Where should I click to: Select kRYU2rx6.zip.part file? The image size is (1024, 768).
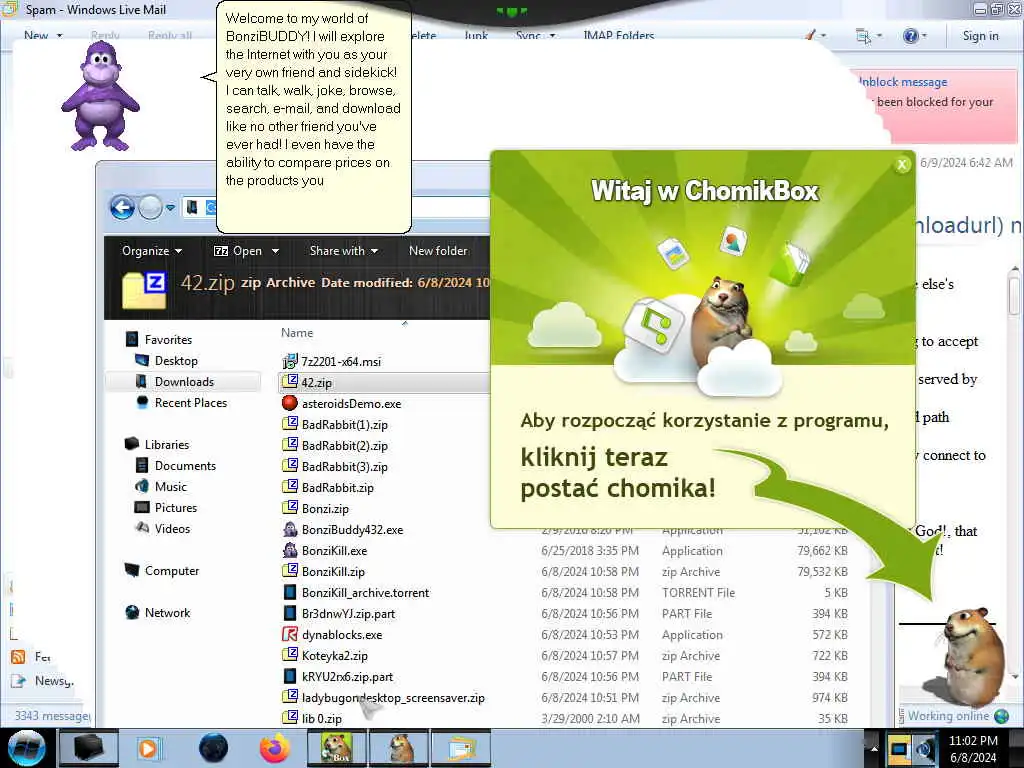click(x=347, y=677)
